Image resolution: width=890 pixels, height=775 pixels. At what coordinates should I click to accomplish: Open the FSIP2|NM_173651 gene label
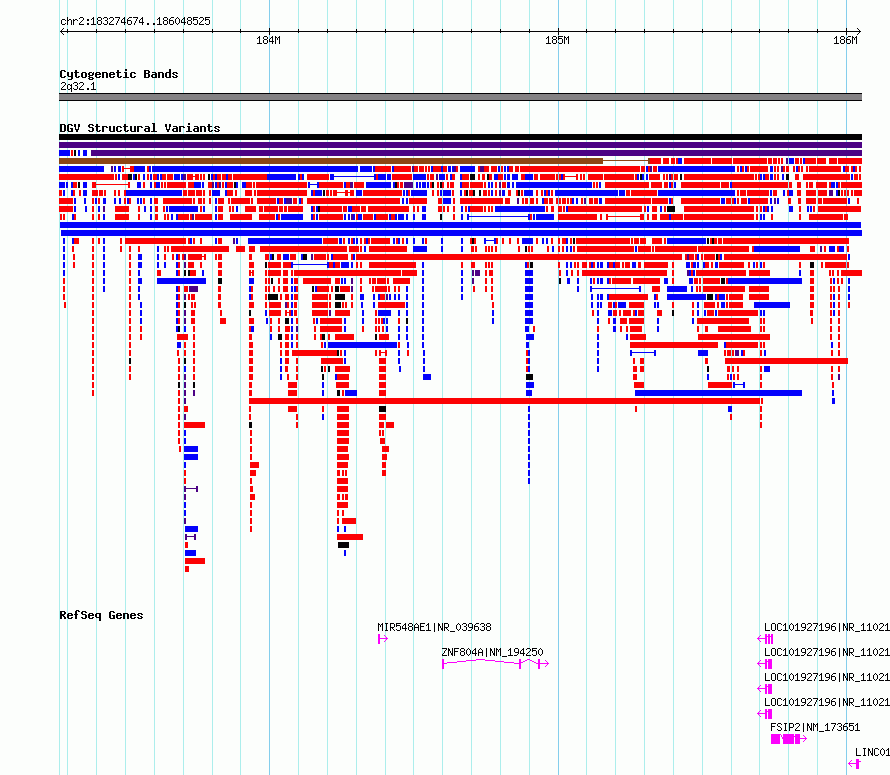click(815, 727)
